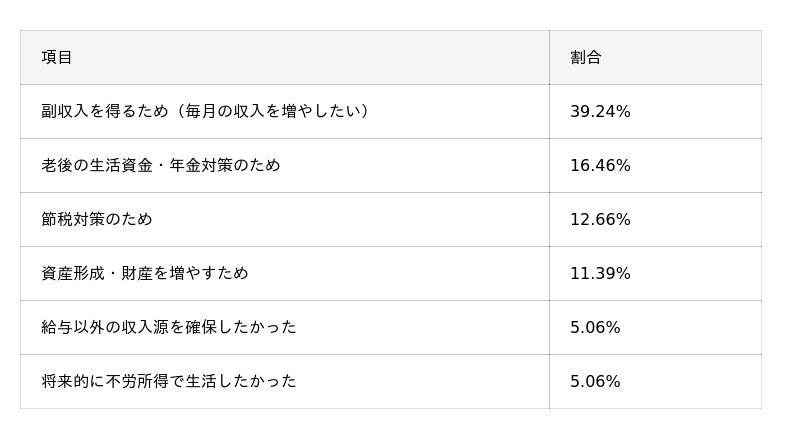Select the 給与以外の収入源を確保したかった cell
Viewport: 800px width, 439px height.
pyautogui.click(x=169, y=328)
